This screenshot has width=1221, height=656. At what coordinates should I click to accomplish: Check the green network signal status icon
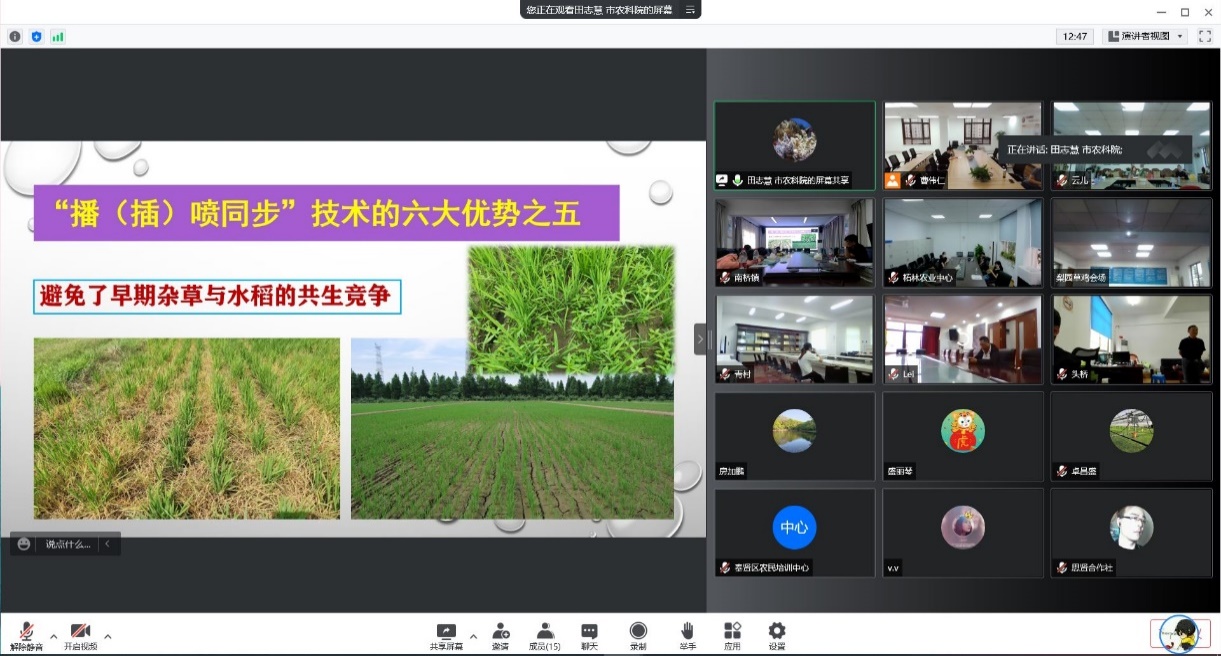58,37
